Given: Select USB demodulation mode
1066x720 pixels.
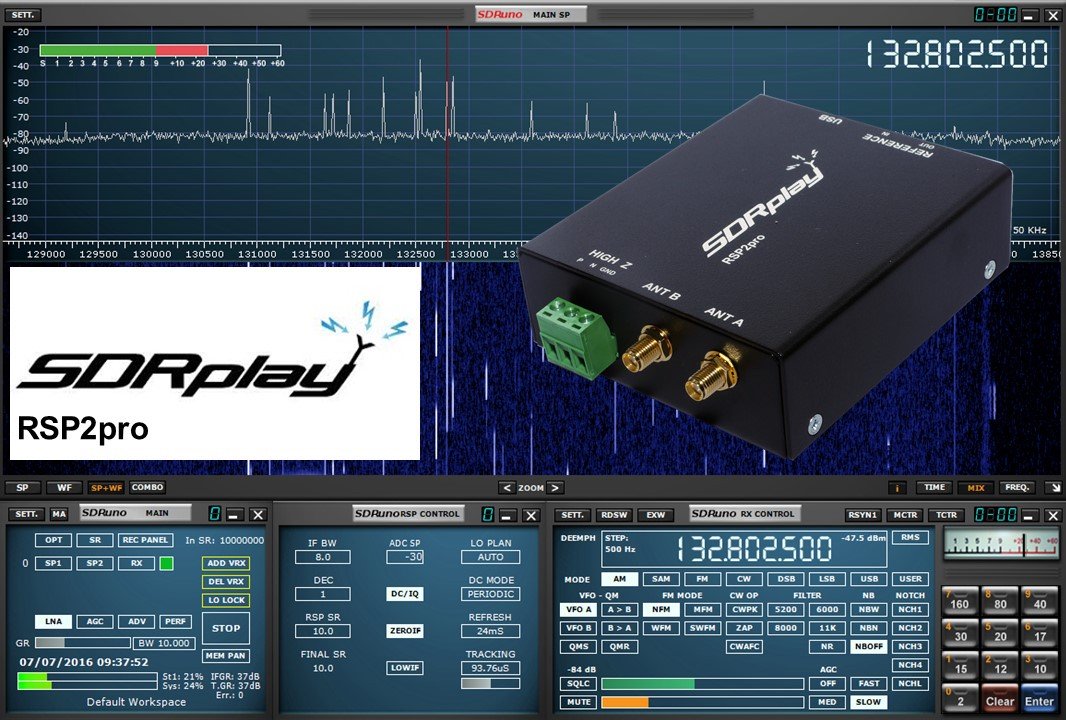Looking at the screenshot, I should point(869,579).
